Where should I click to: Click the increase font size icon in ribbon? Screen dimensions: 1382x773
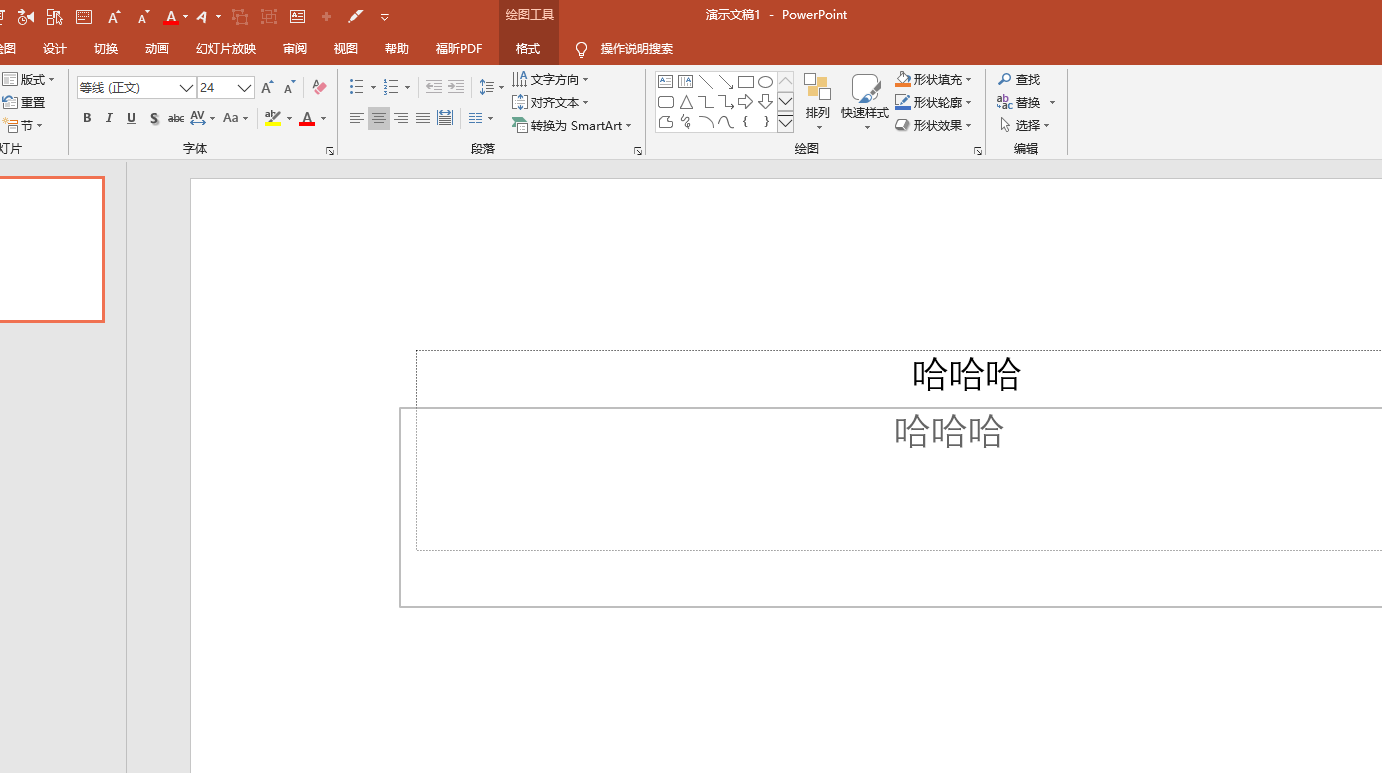(267, 88)
